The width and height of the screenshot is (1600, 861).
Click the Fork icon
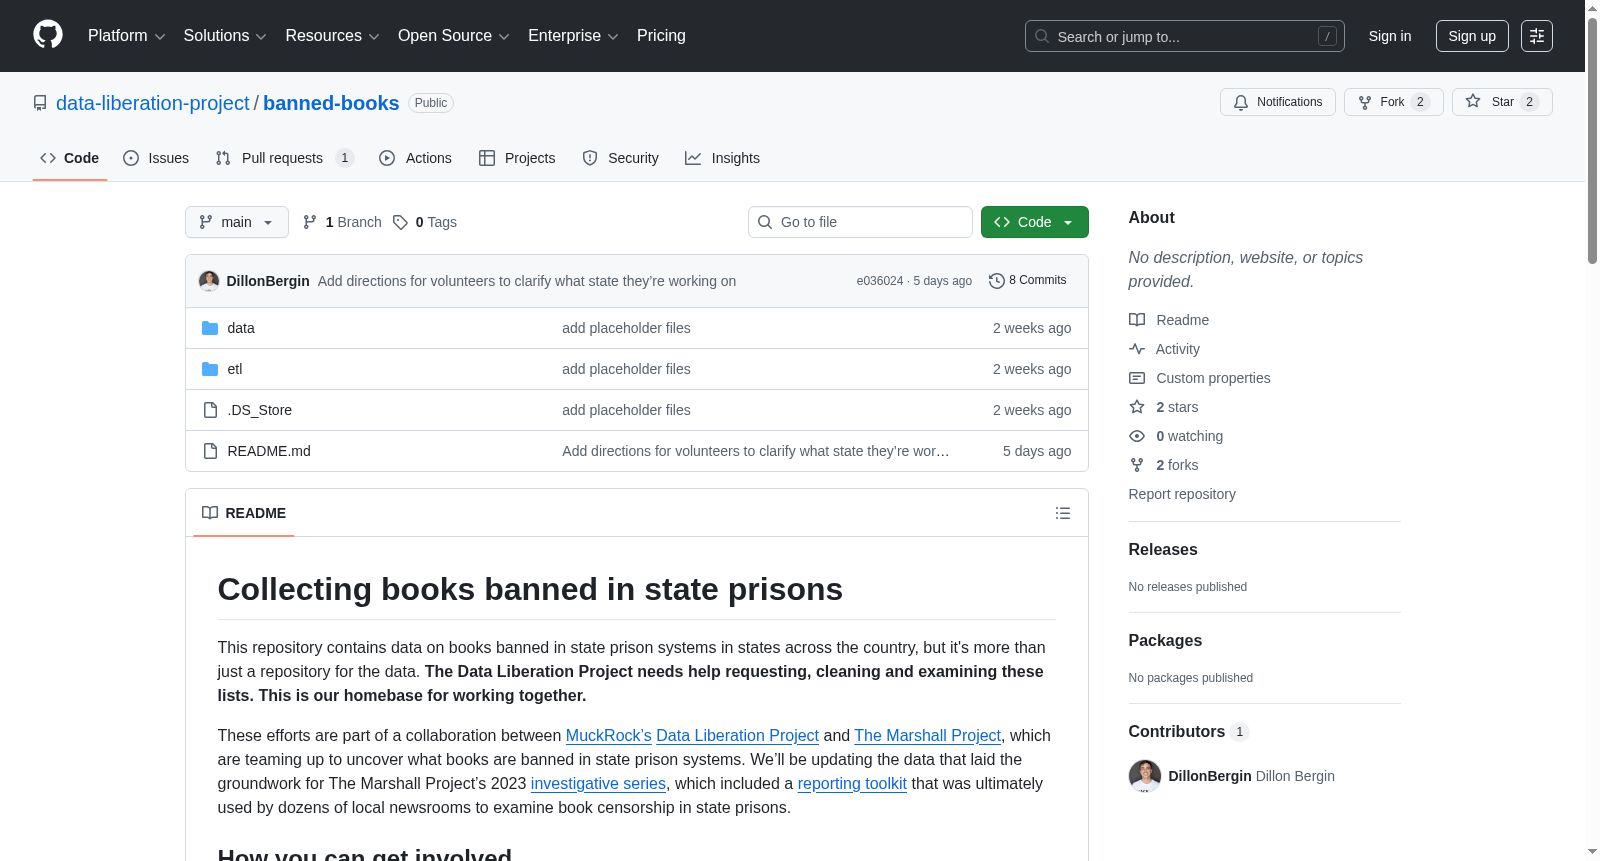[1365, 102]
